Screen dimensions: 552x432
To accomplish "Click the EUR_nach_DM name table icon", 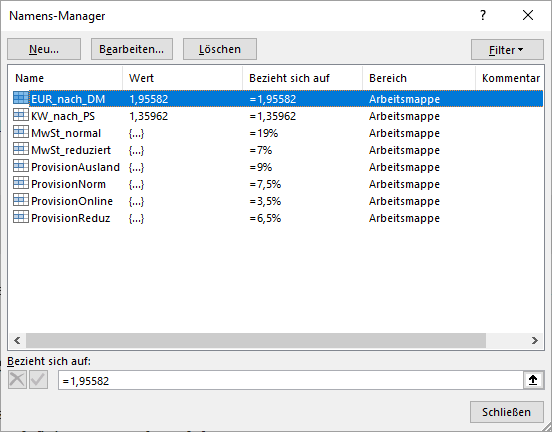I will [21, 98].
